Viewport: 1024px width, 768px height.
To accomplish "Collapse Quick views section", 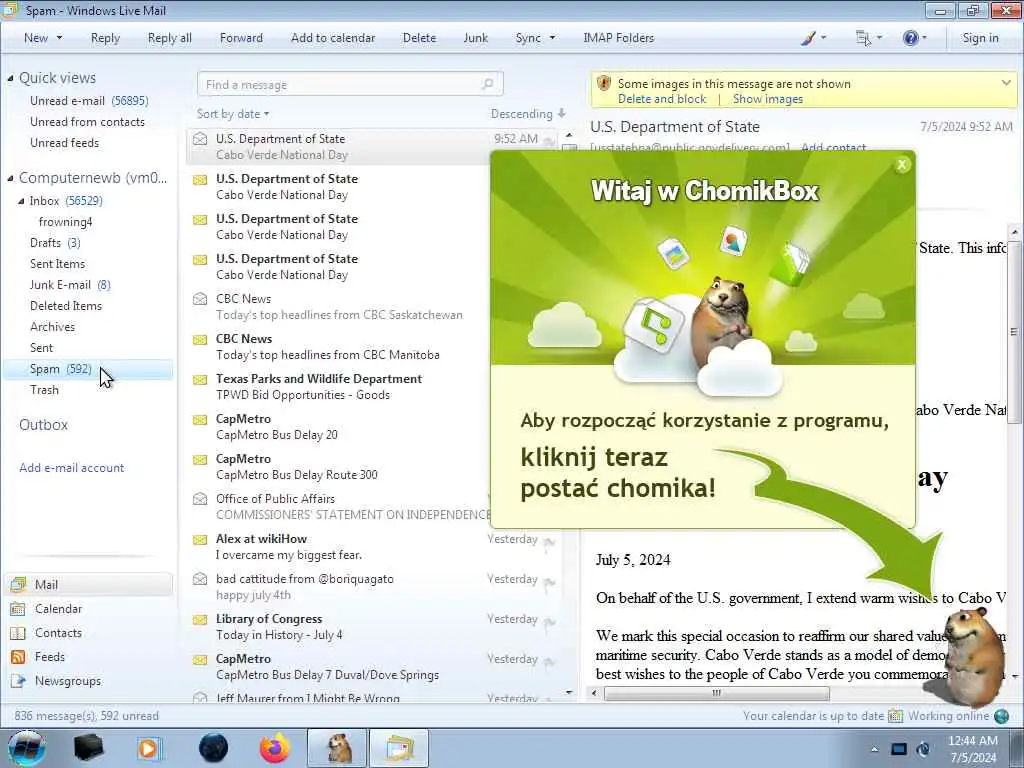I will [10, 78].
